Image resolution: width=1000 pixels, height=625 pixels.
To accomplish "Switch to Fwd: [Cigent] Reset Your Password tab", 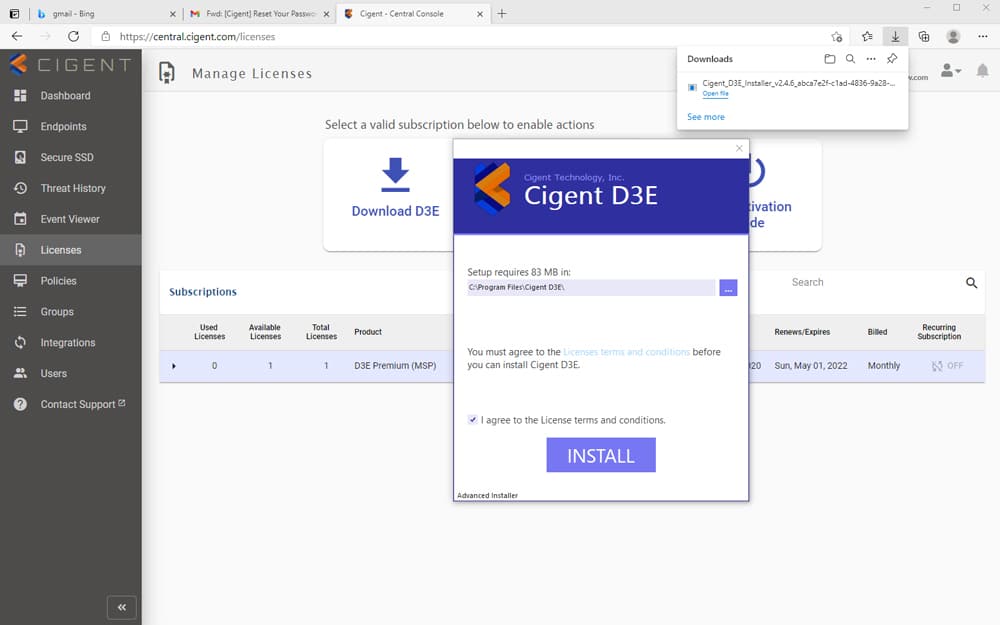I will [261, 13].
